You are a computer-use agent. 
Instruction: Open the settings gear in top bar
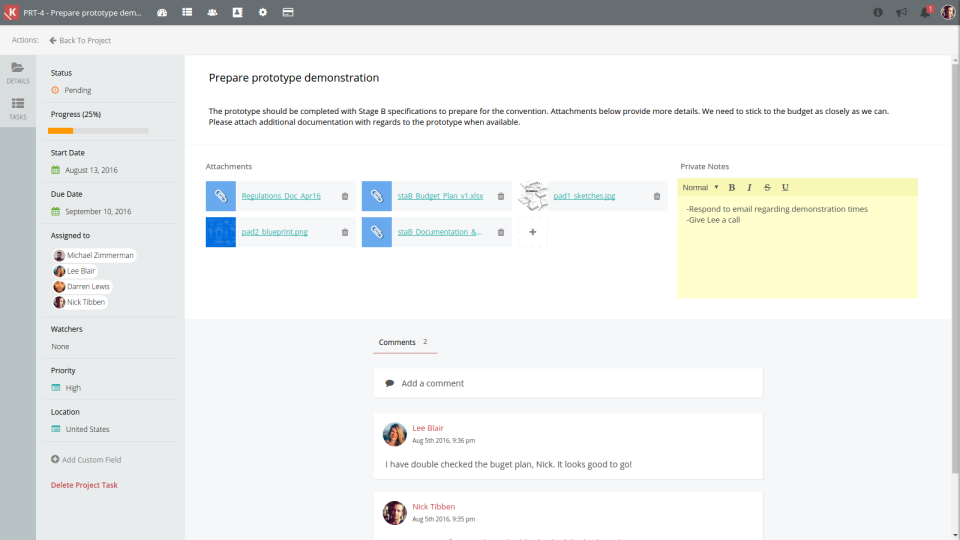[263, 12]
